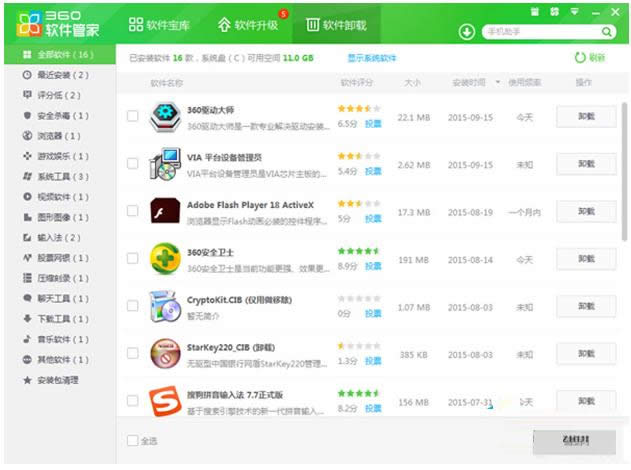Uninstall 360安全卫士 with 卸载 button
The height and width of the screenshot is (470, 631).
point(586,258)
